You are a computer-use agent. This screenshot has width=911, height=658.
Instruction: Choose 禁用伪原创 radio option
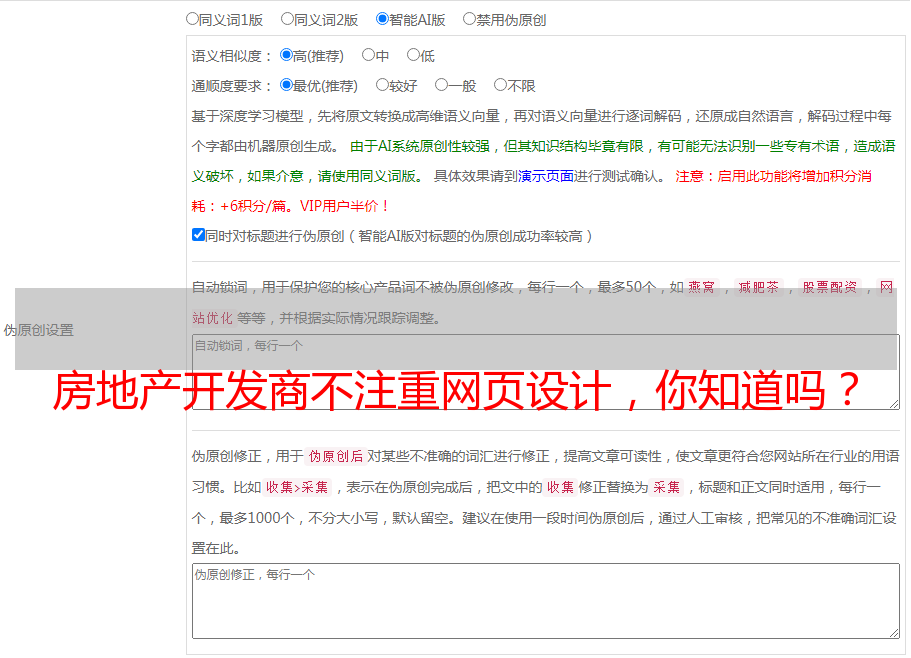coord(469,19)
